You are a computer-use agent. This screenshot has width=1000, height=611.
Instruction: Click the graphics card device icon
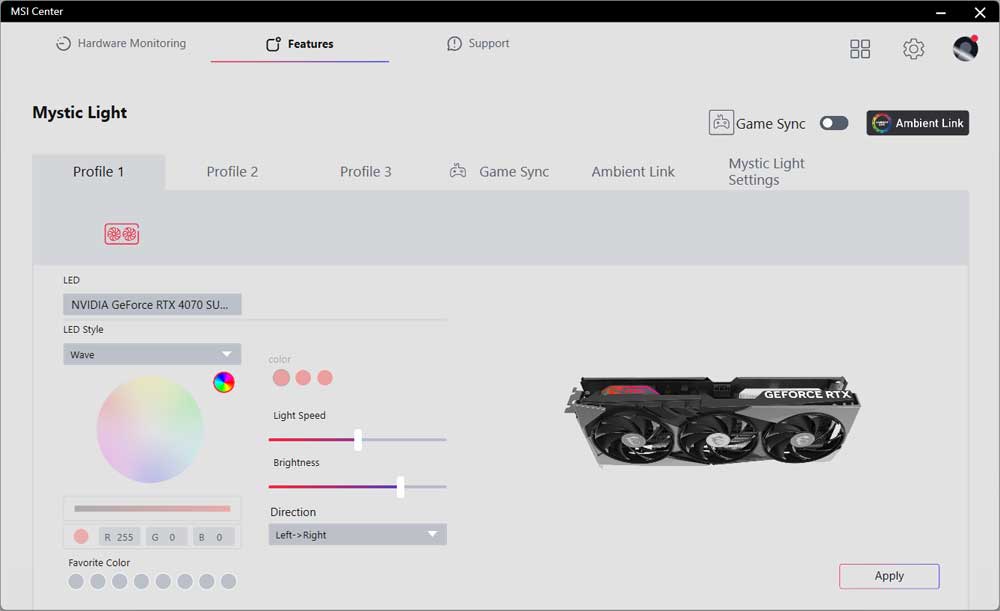122,234
